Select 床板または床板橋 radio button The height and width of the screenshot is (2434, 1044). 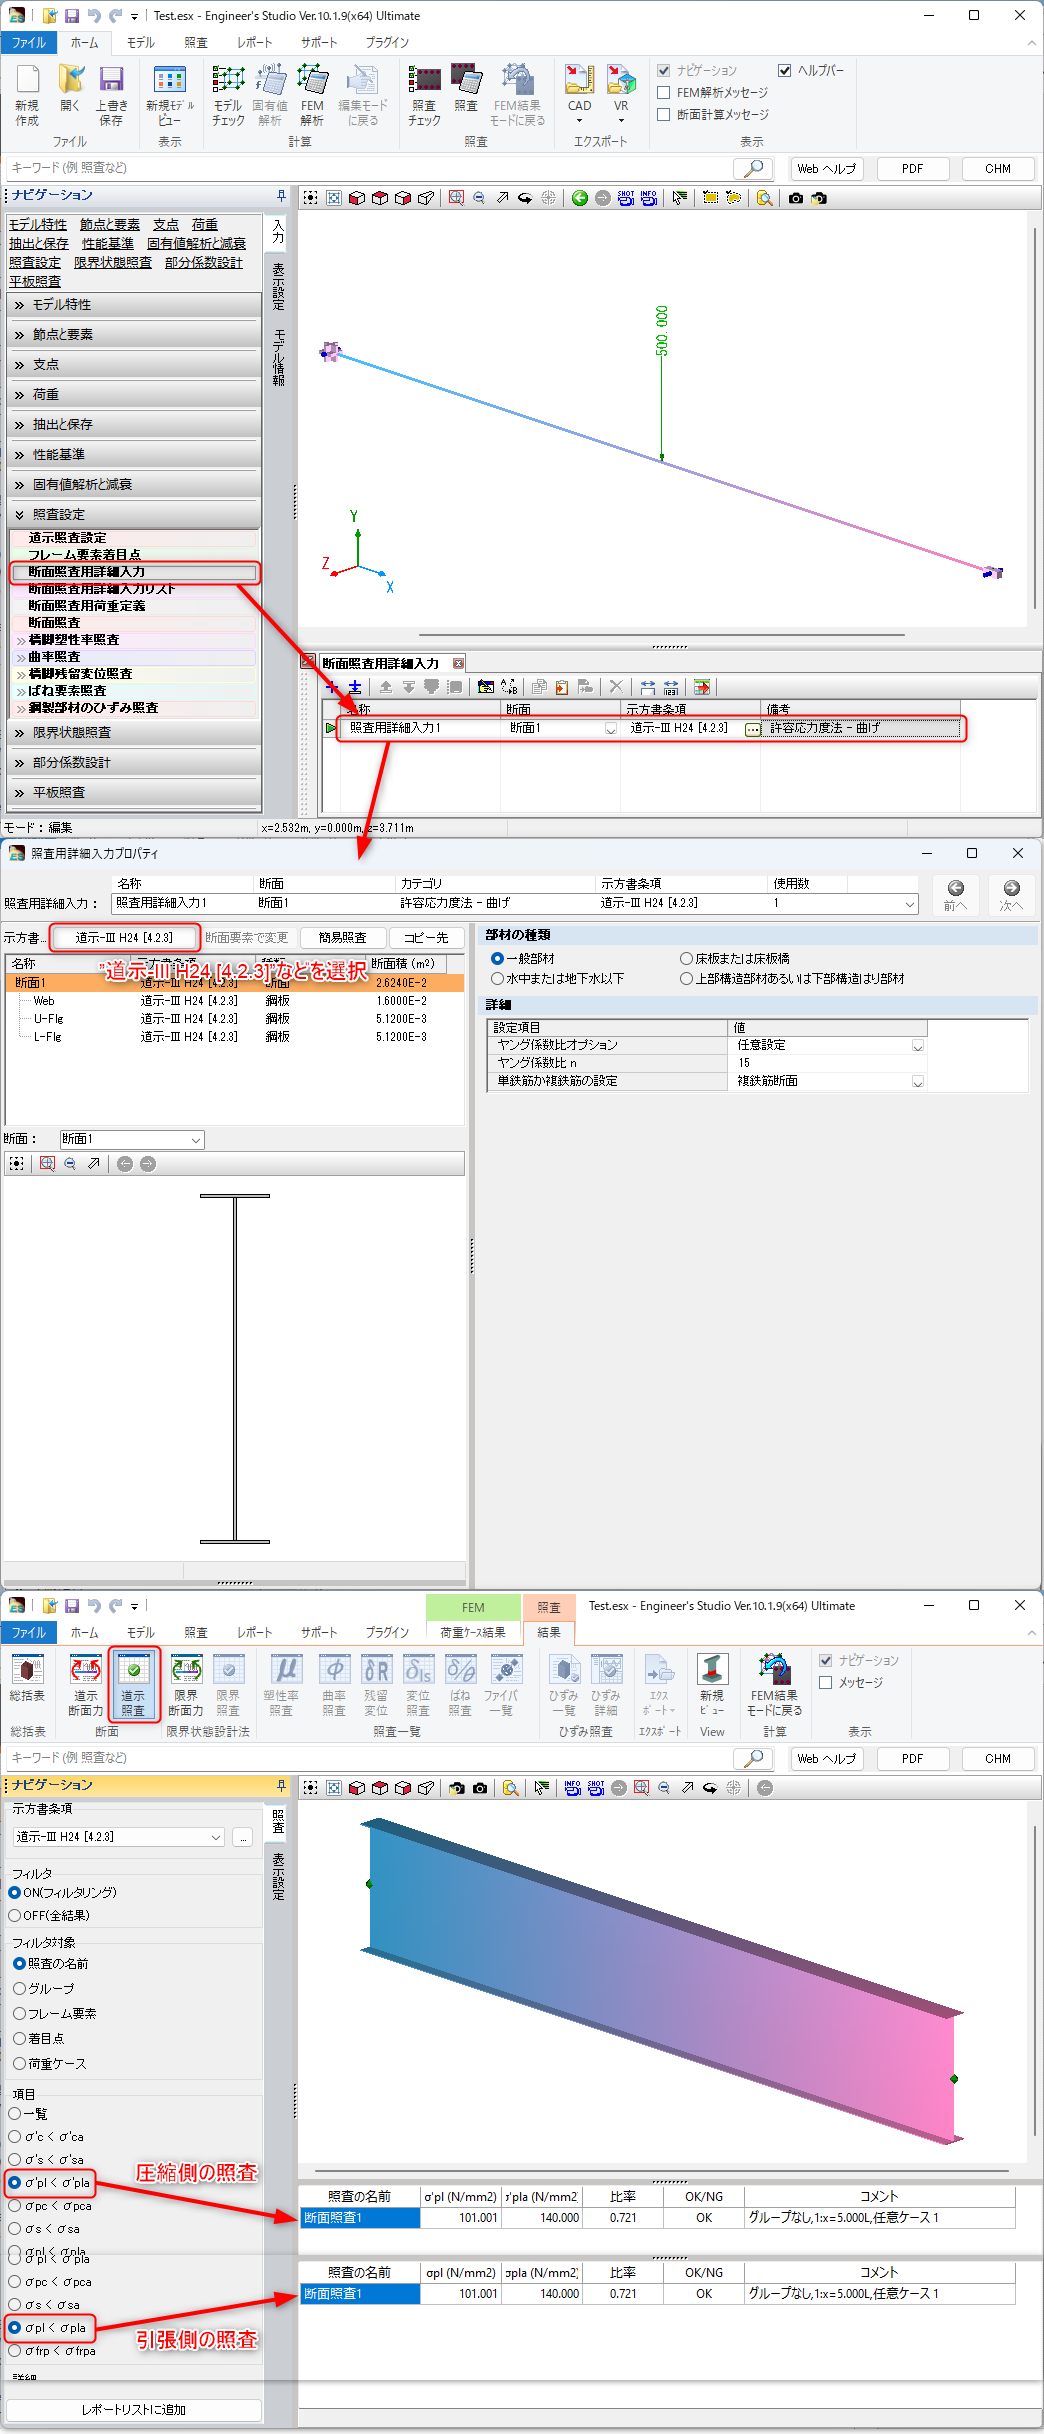coord(686,958)
